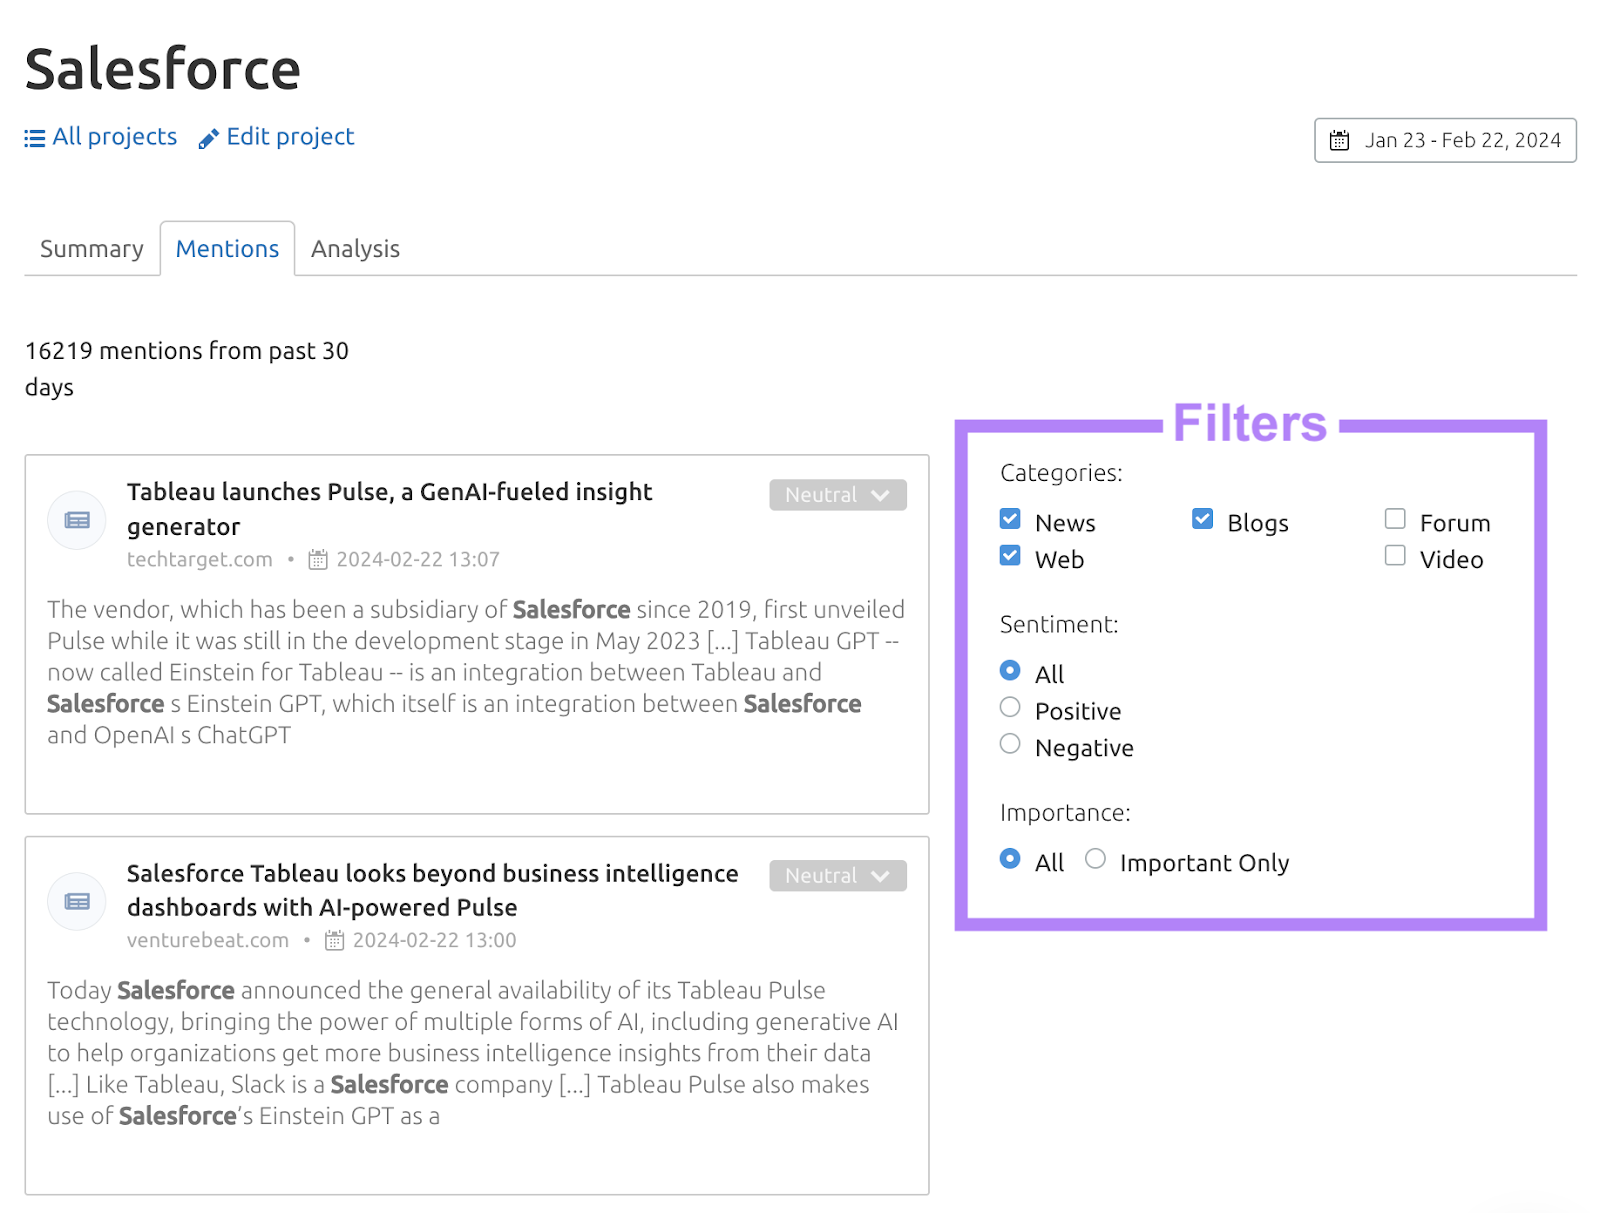Enable the Video category checkbox
Image resolution: width=1600 pixels, height=1213 pixels.
1395,556
